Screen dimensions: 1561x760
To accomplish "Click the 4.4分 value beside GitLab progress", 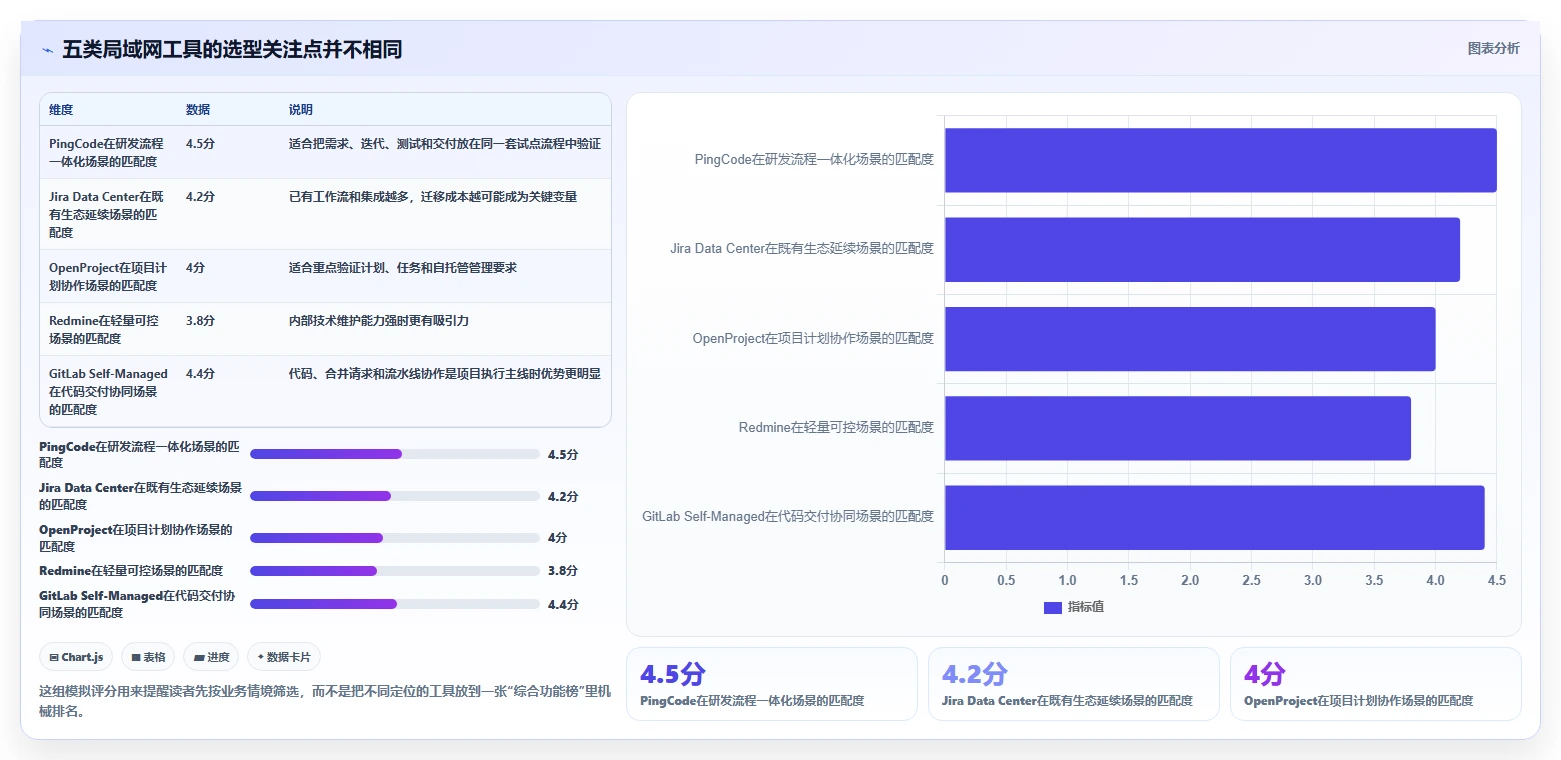I will 563,604.
